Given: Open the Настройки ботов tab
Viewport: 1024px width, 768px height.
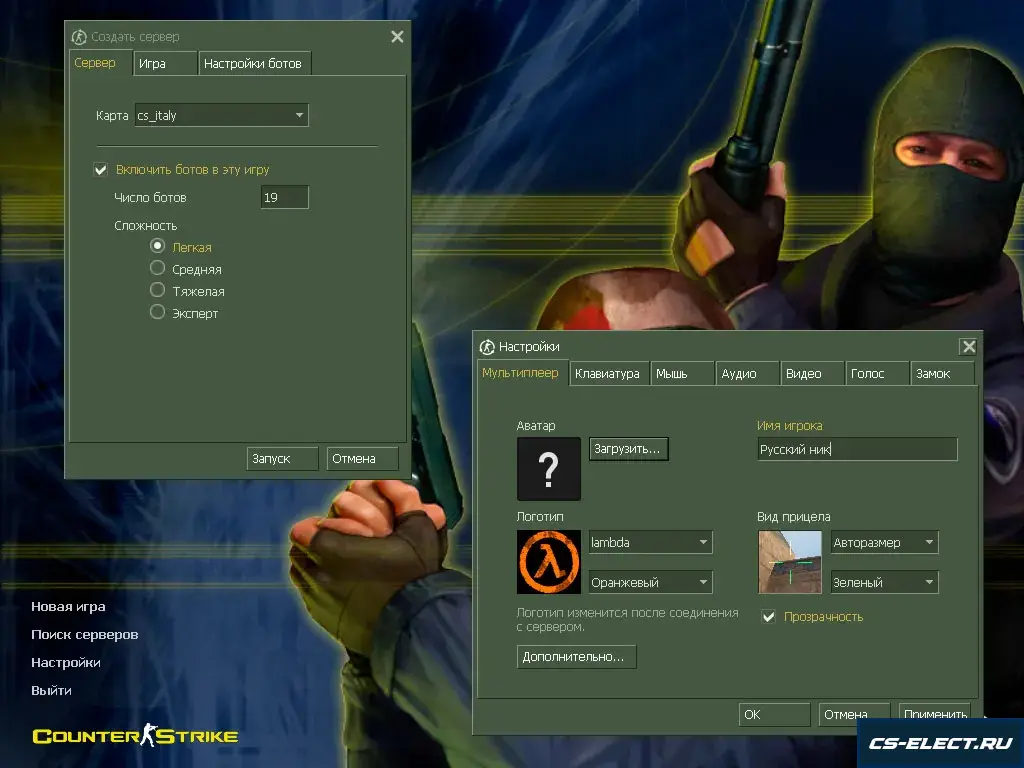Looking at the screenshot, I should [255, 64].
